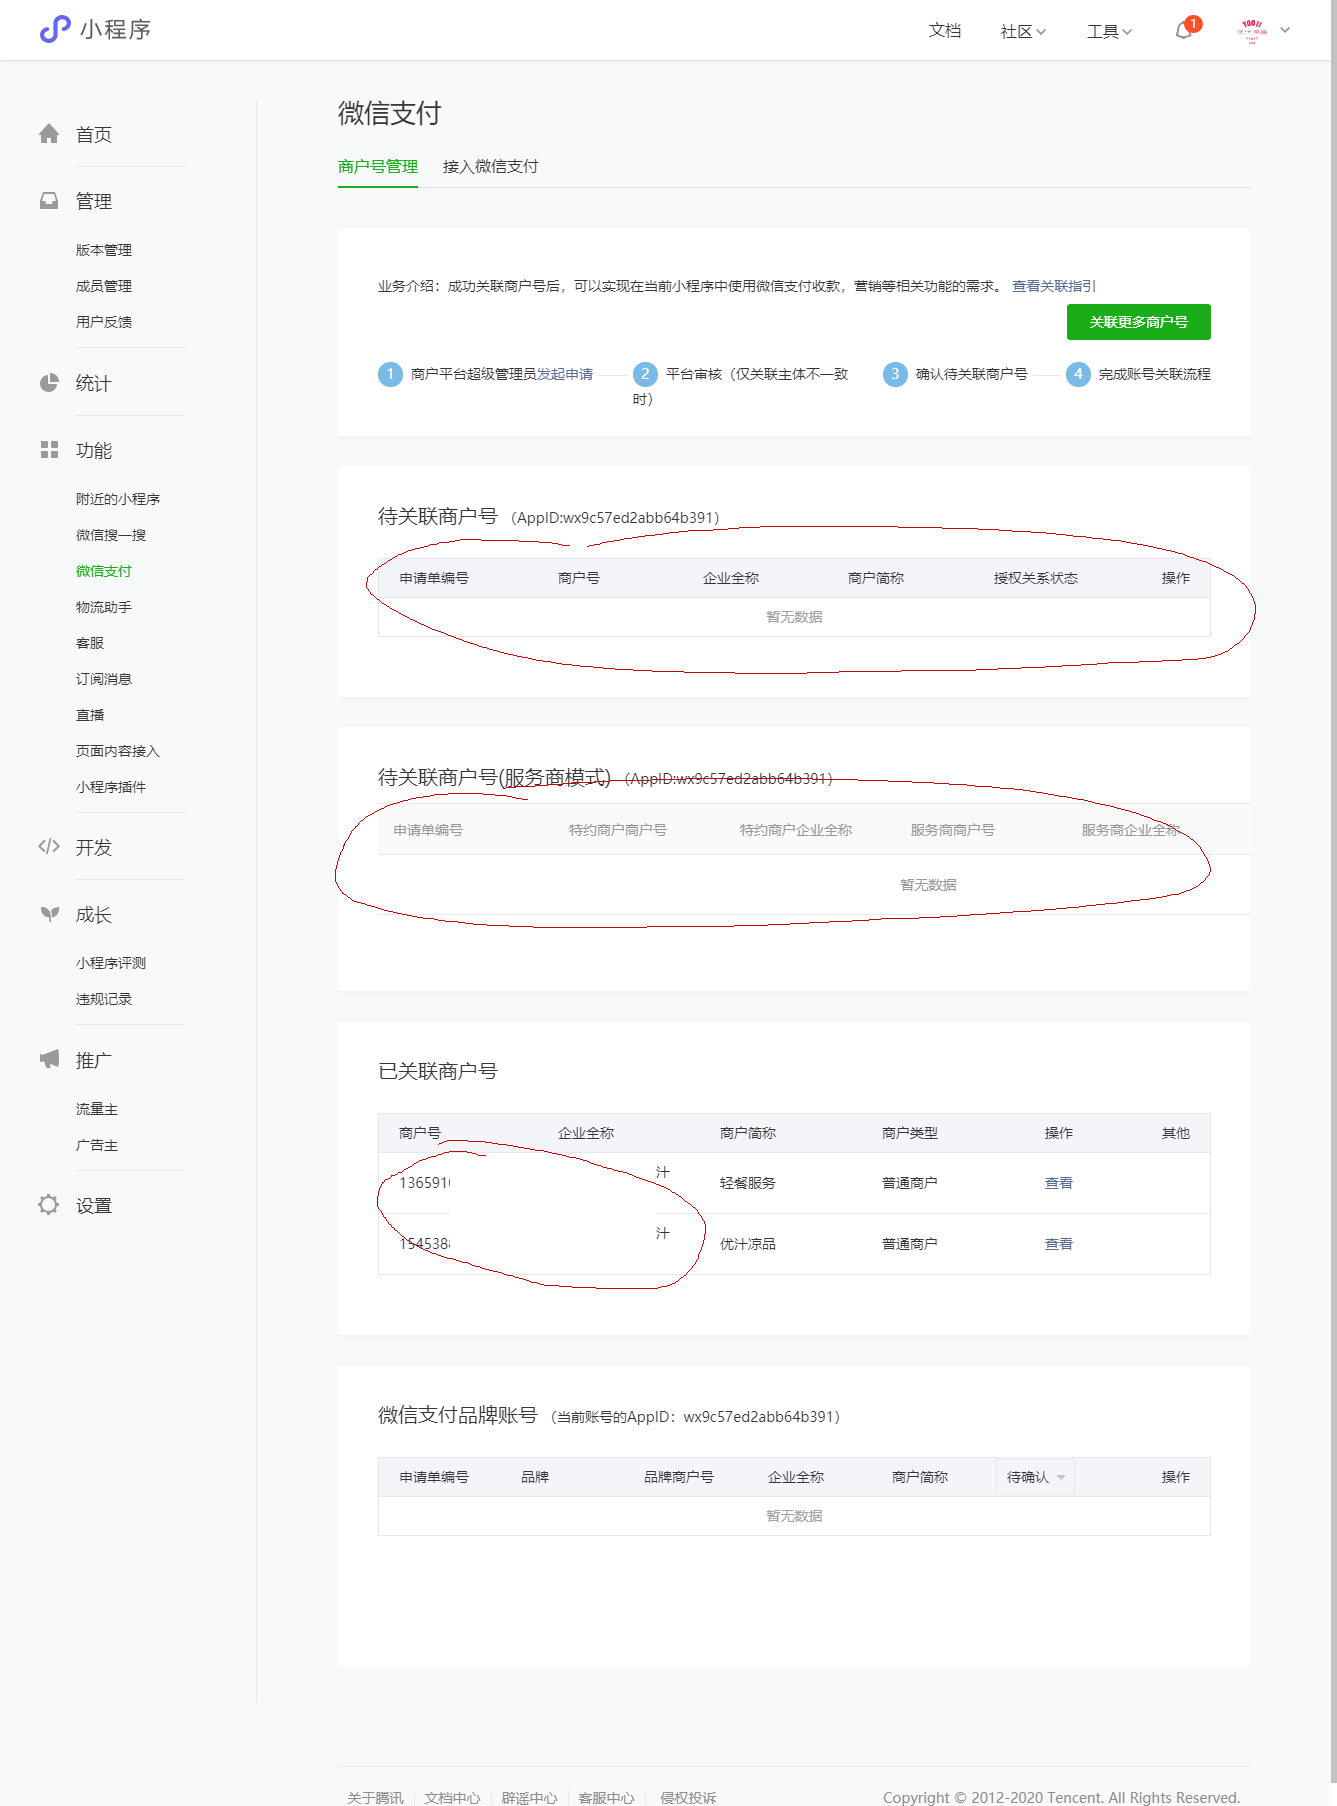The height and width of the screenshot is (1806, 1337).
Task: Switch to 商户号管理 tab
Action: point(378,167)
